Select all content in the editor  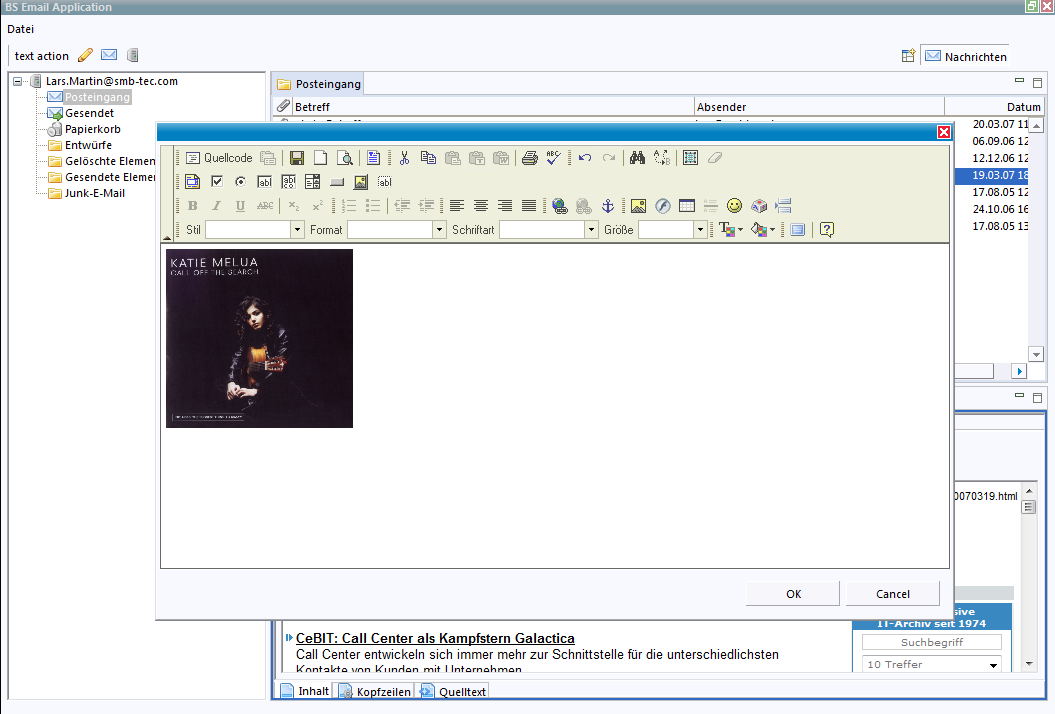pos(690,158)
